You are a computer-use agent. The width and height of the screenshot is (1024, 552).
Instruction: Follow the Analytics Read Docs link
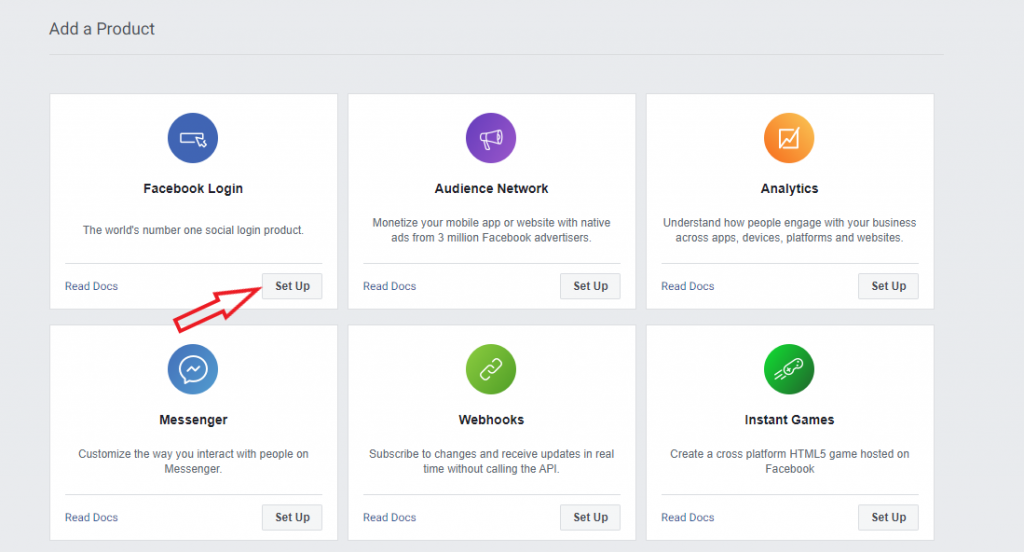(x=687, y=286)
